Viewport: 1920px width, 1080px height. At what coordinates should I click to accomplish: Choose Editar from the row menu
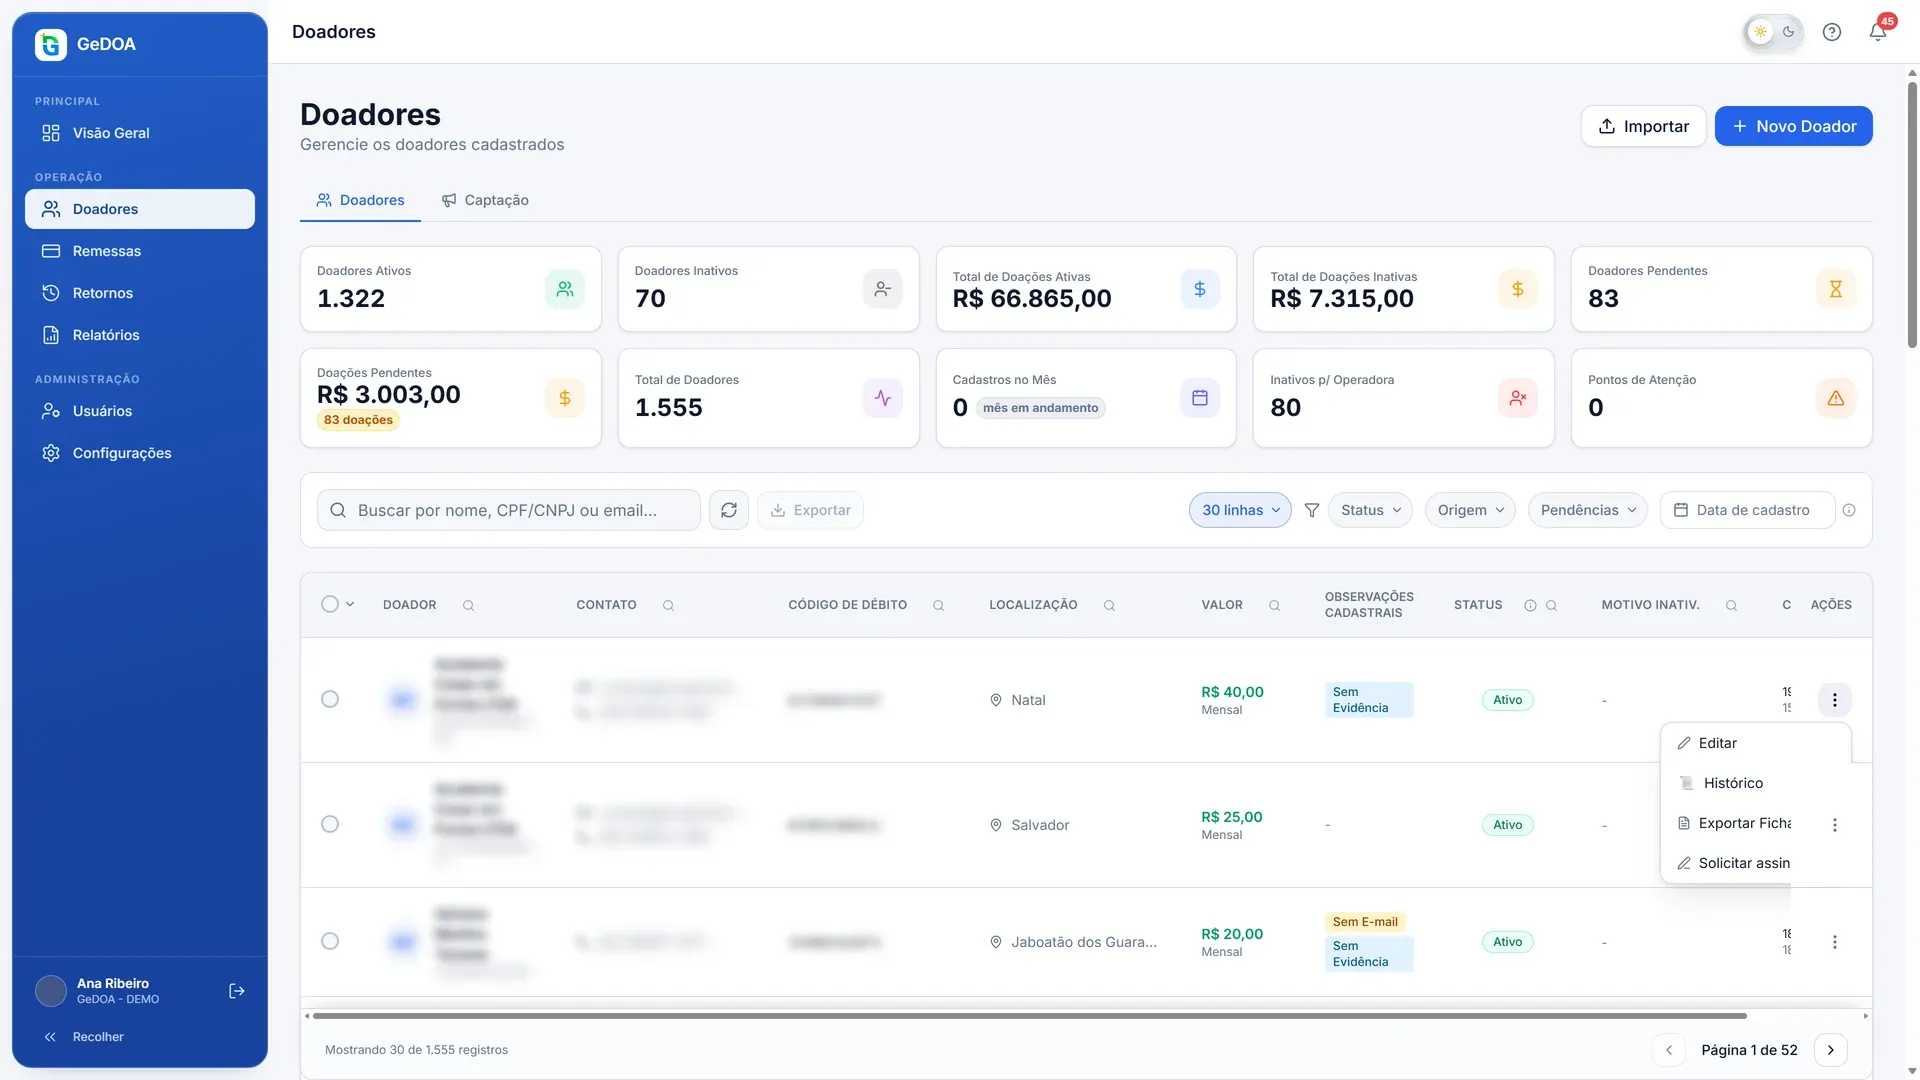pos(1756,743)
